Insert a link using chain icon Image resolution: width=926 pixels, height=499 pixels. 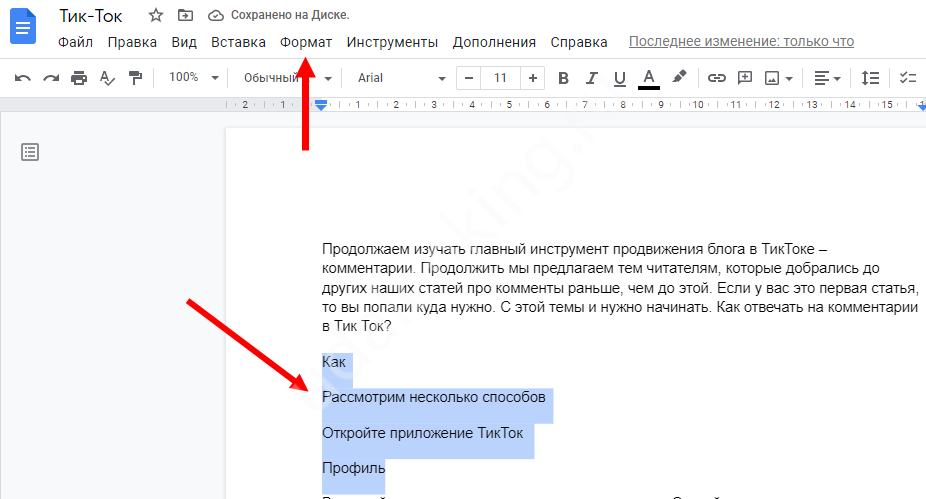[716, 78]
